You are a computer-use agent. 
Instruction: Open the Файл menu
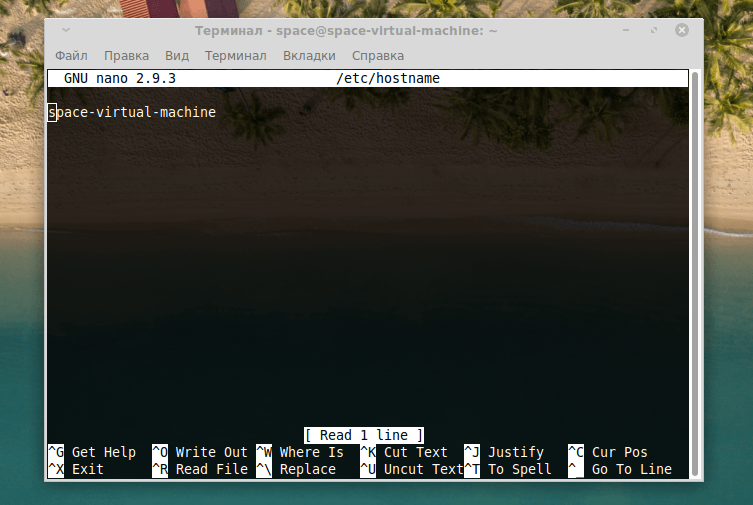(x=71, y=56)
